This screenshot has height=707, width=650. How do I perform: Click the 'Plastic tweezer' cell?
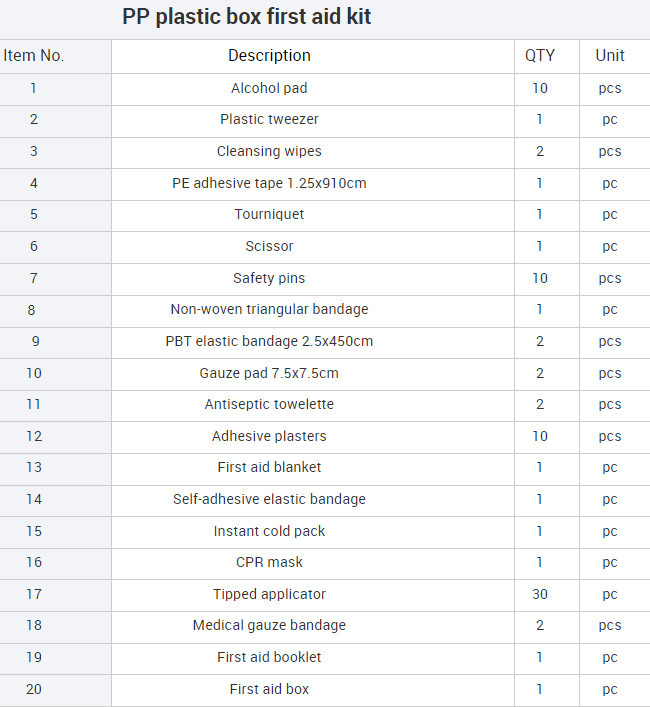tap(269, 119)
